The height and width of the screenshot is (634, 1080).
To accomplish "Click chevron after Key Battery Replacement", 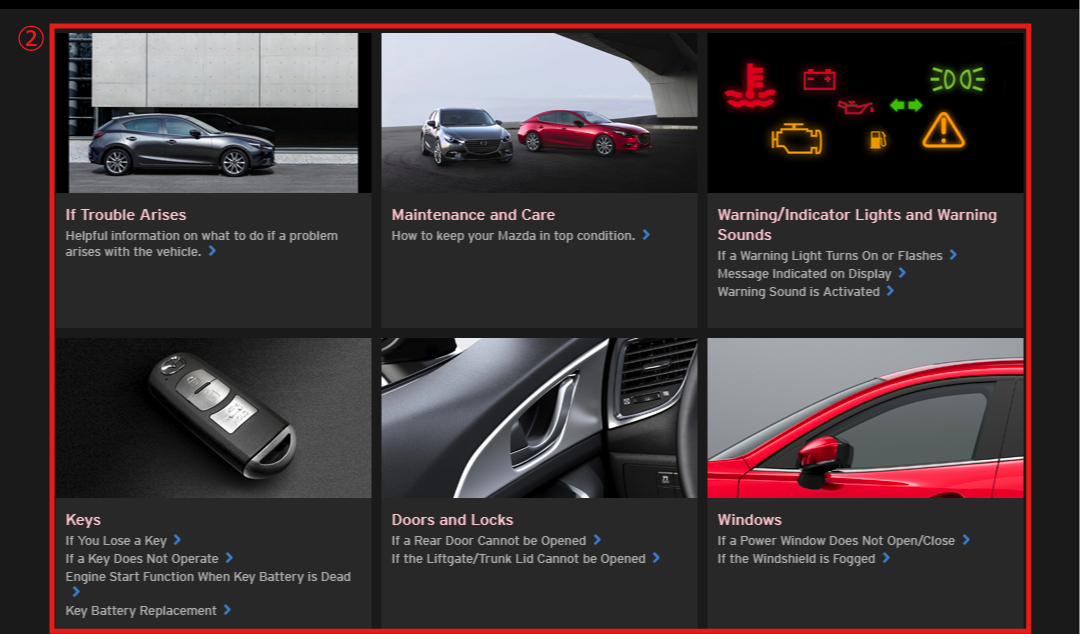I will tap(227, 609).
